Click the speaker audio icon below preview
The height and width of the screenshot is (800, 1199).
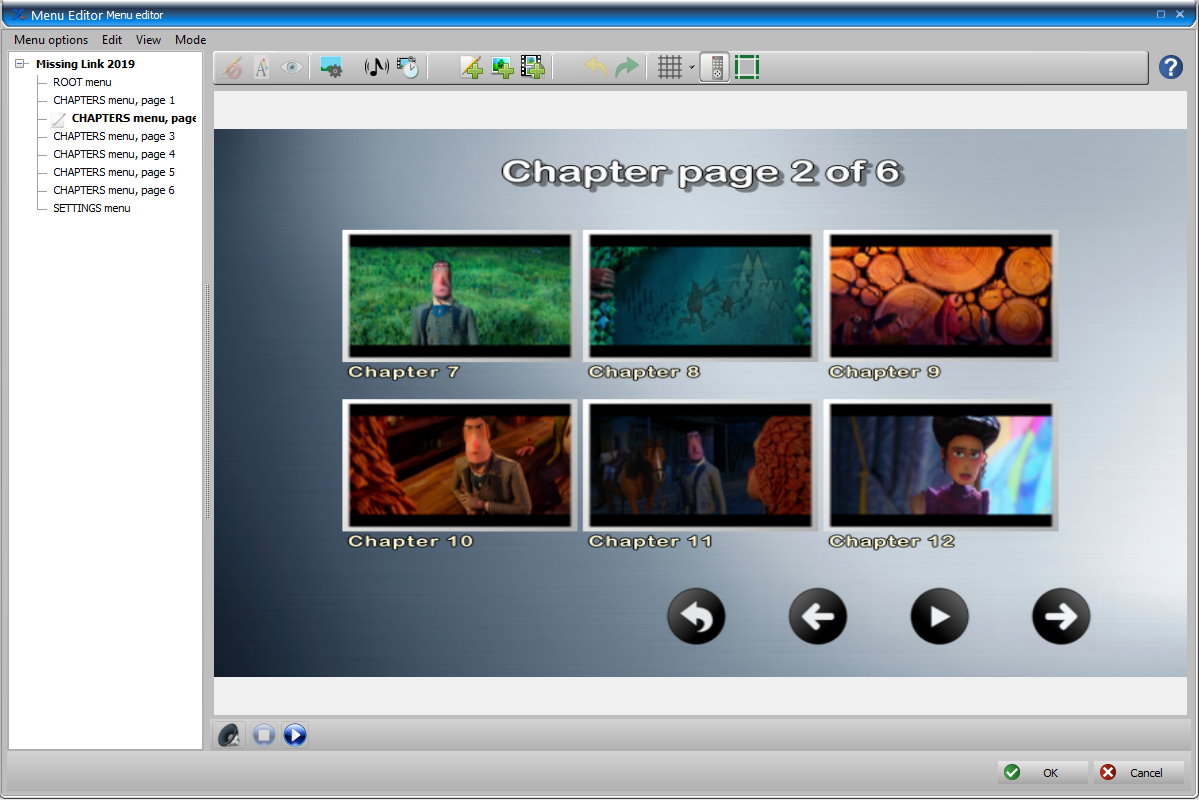click(229, 735)
